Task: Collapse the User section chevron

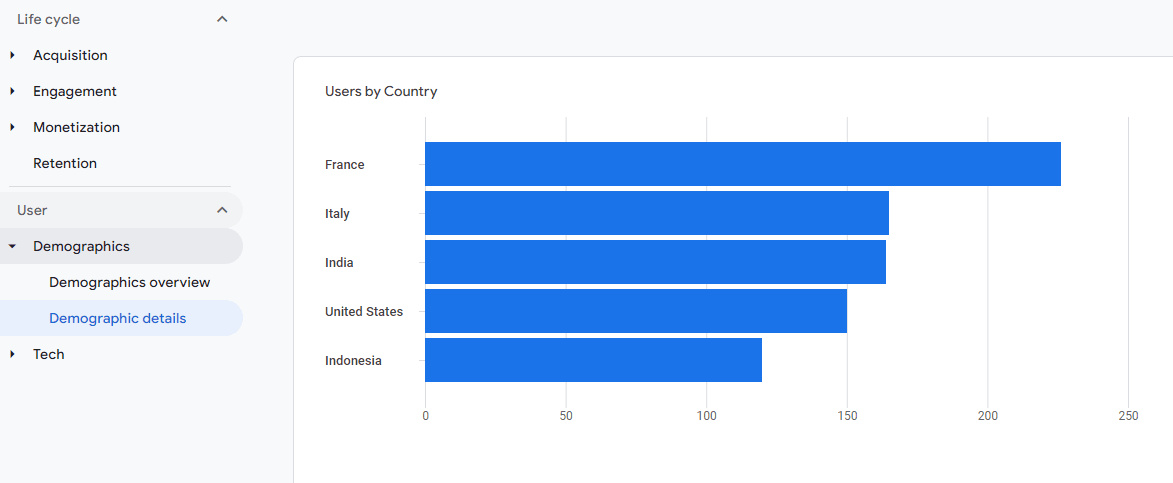Action: [222, 210]
